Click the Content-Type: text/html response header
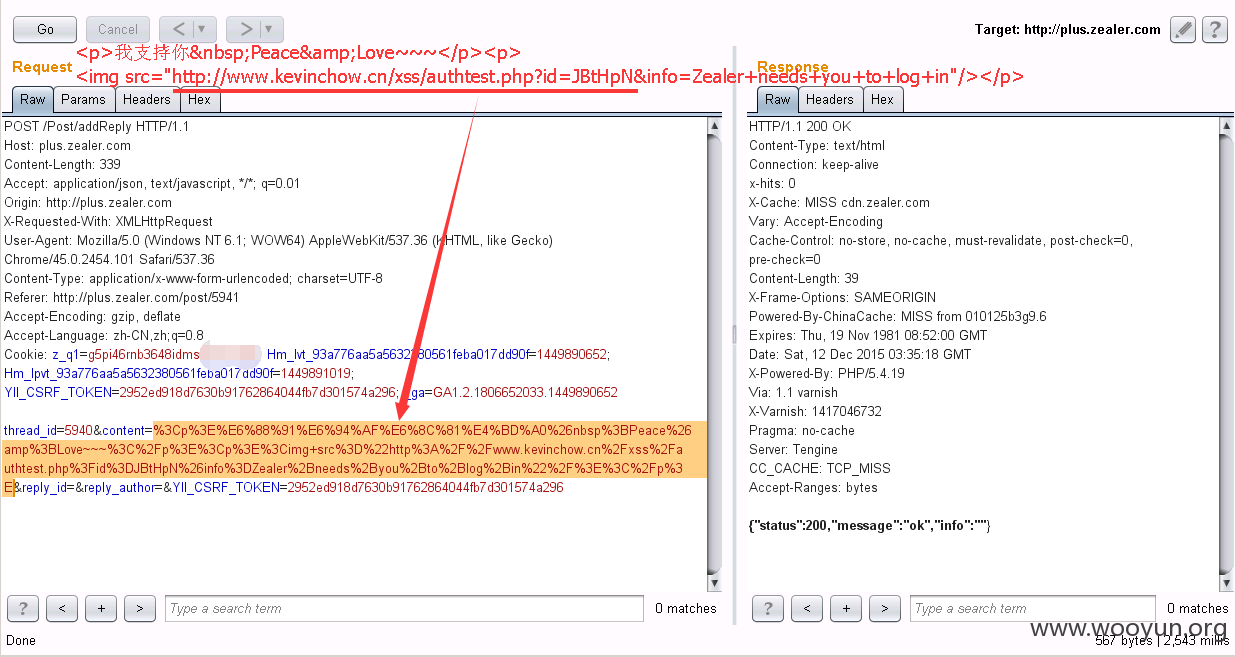This screenshot has width=1236, height=657. [x=817, y=146]
